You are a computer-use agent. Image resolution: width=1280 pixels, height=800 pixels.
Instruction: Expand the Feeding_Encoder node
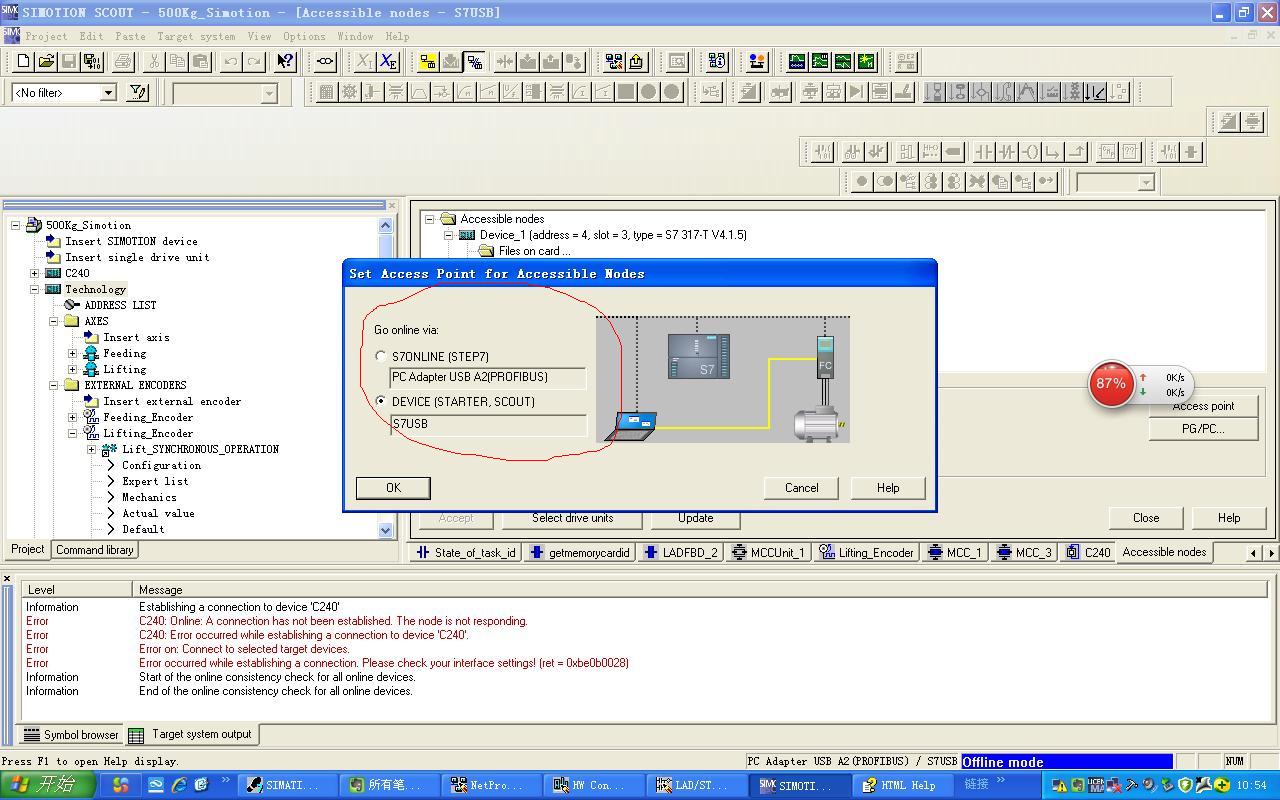tap(73, 417)
